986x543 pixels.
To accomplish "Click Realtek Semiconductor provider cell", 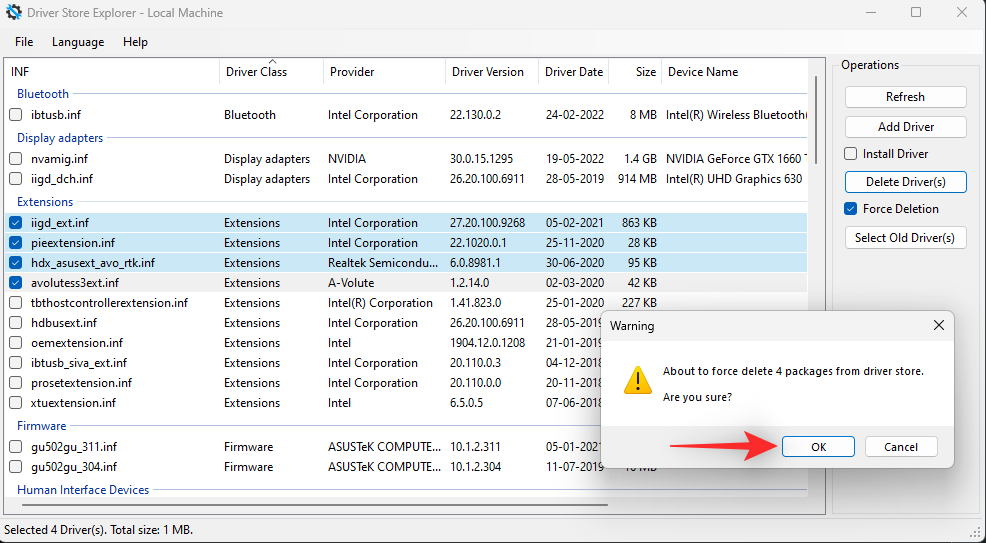I will tap(383, 263).
